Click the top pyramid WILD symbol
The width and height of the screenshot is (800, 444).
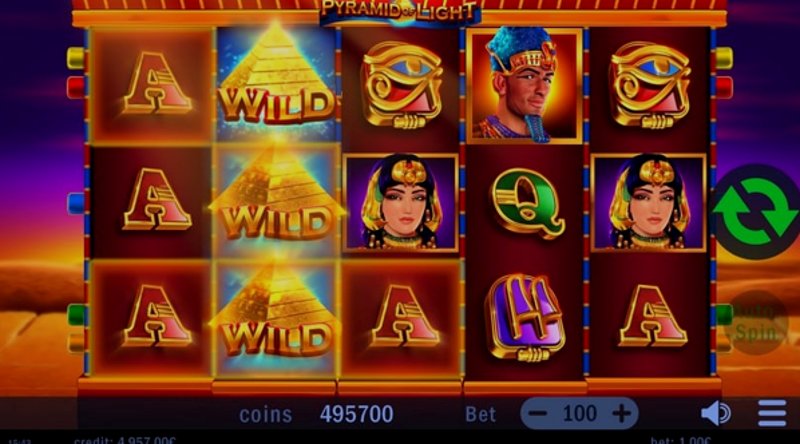pyautogui.click(x=276, y=82)
